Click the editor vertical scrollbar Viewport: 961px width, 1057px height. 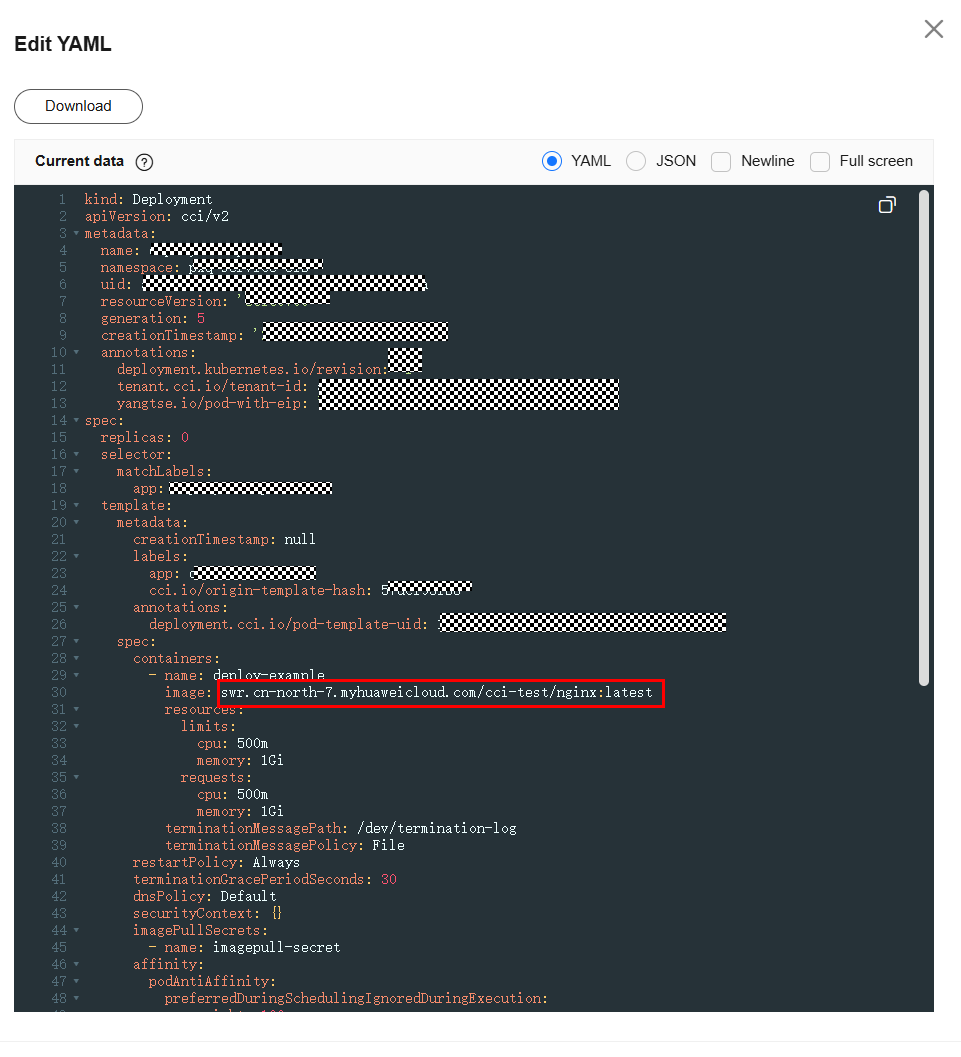(x=924, y=438)
